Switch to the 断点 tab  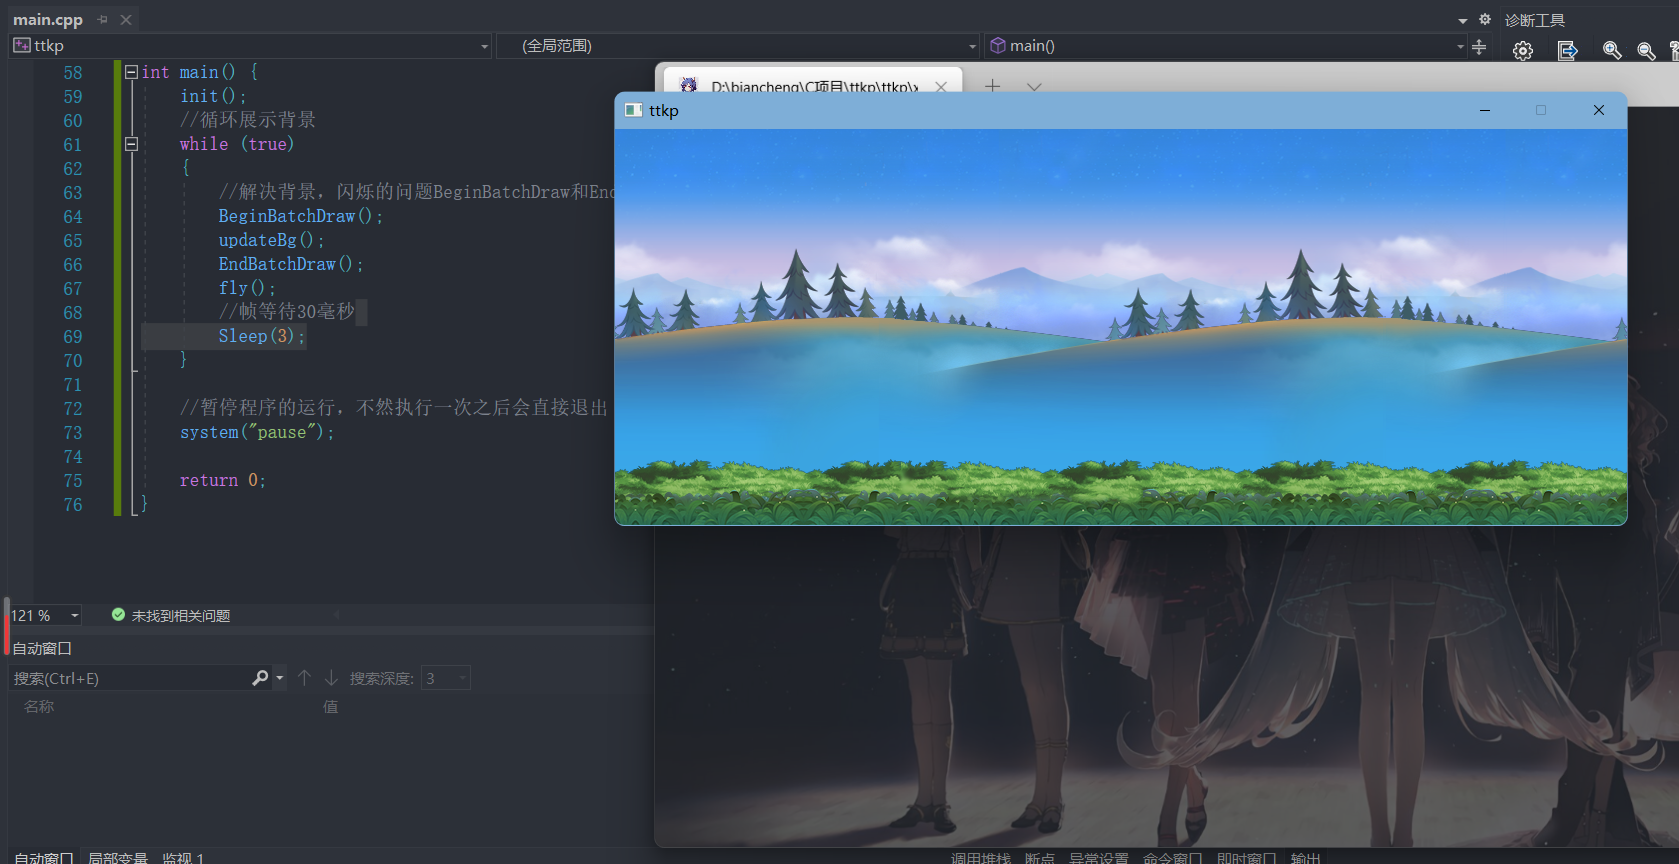pyautogui.click(x=1040, y=858)
